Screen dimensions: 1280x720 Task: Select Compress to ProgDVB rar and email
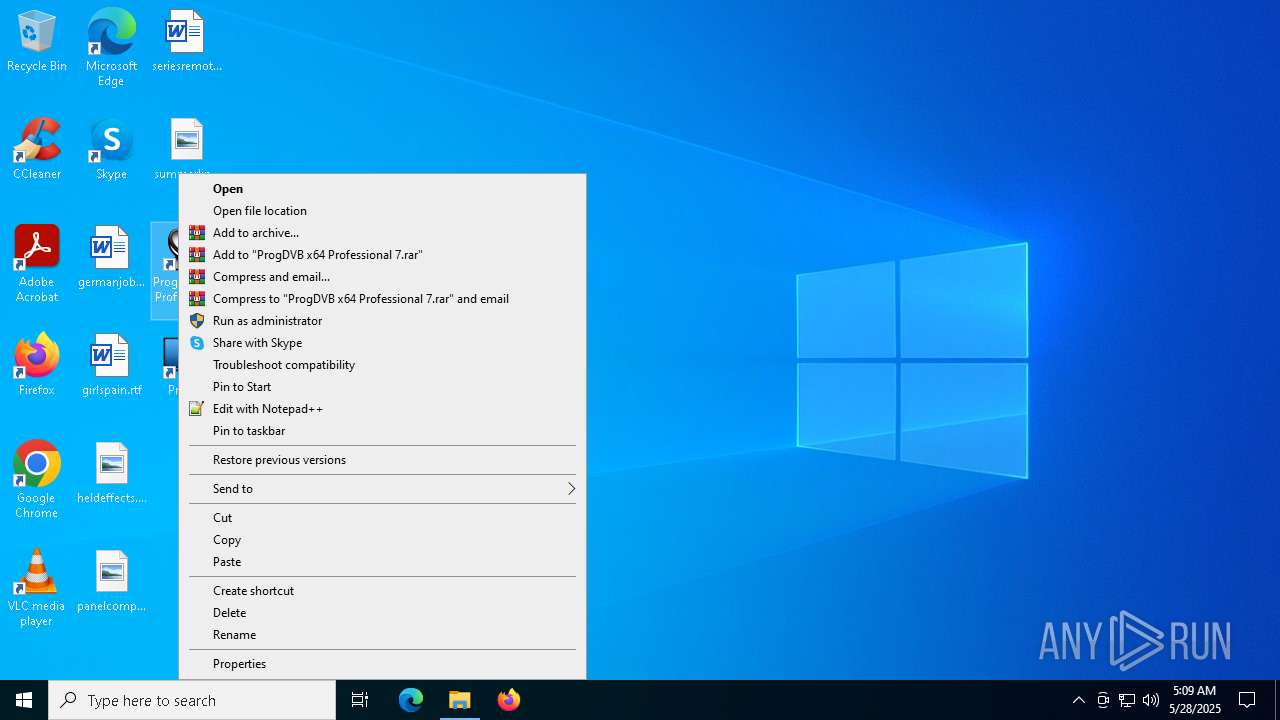(382, 299)
